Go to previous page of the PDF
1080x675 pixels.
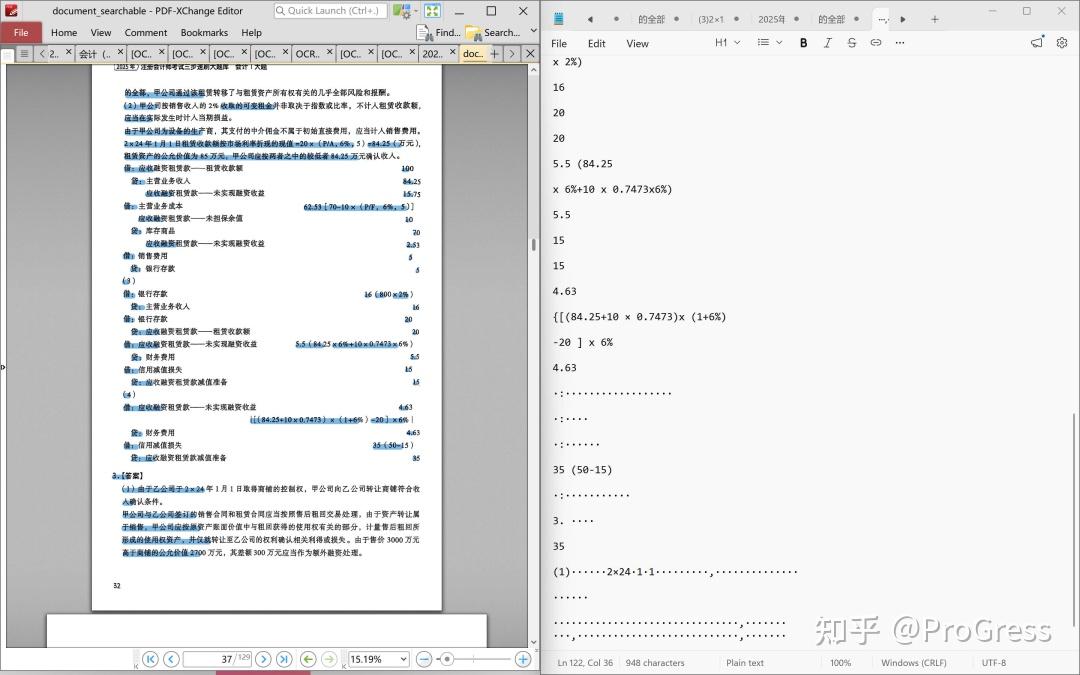[x=172, y=659]
